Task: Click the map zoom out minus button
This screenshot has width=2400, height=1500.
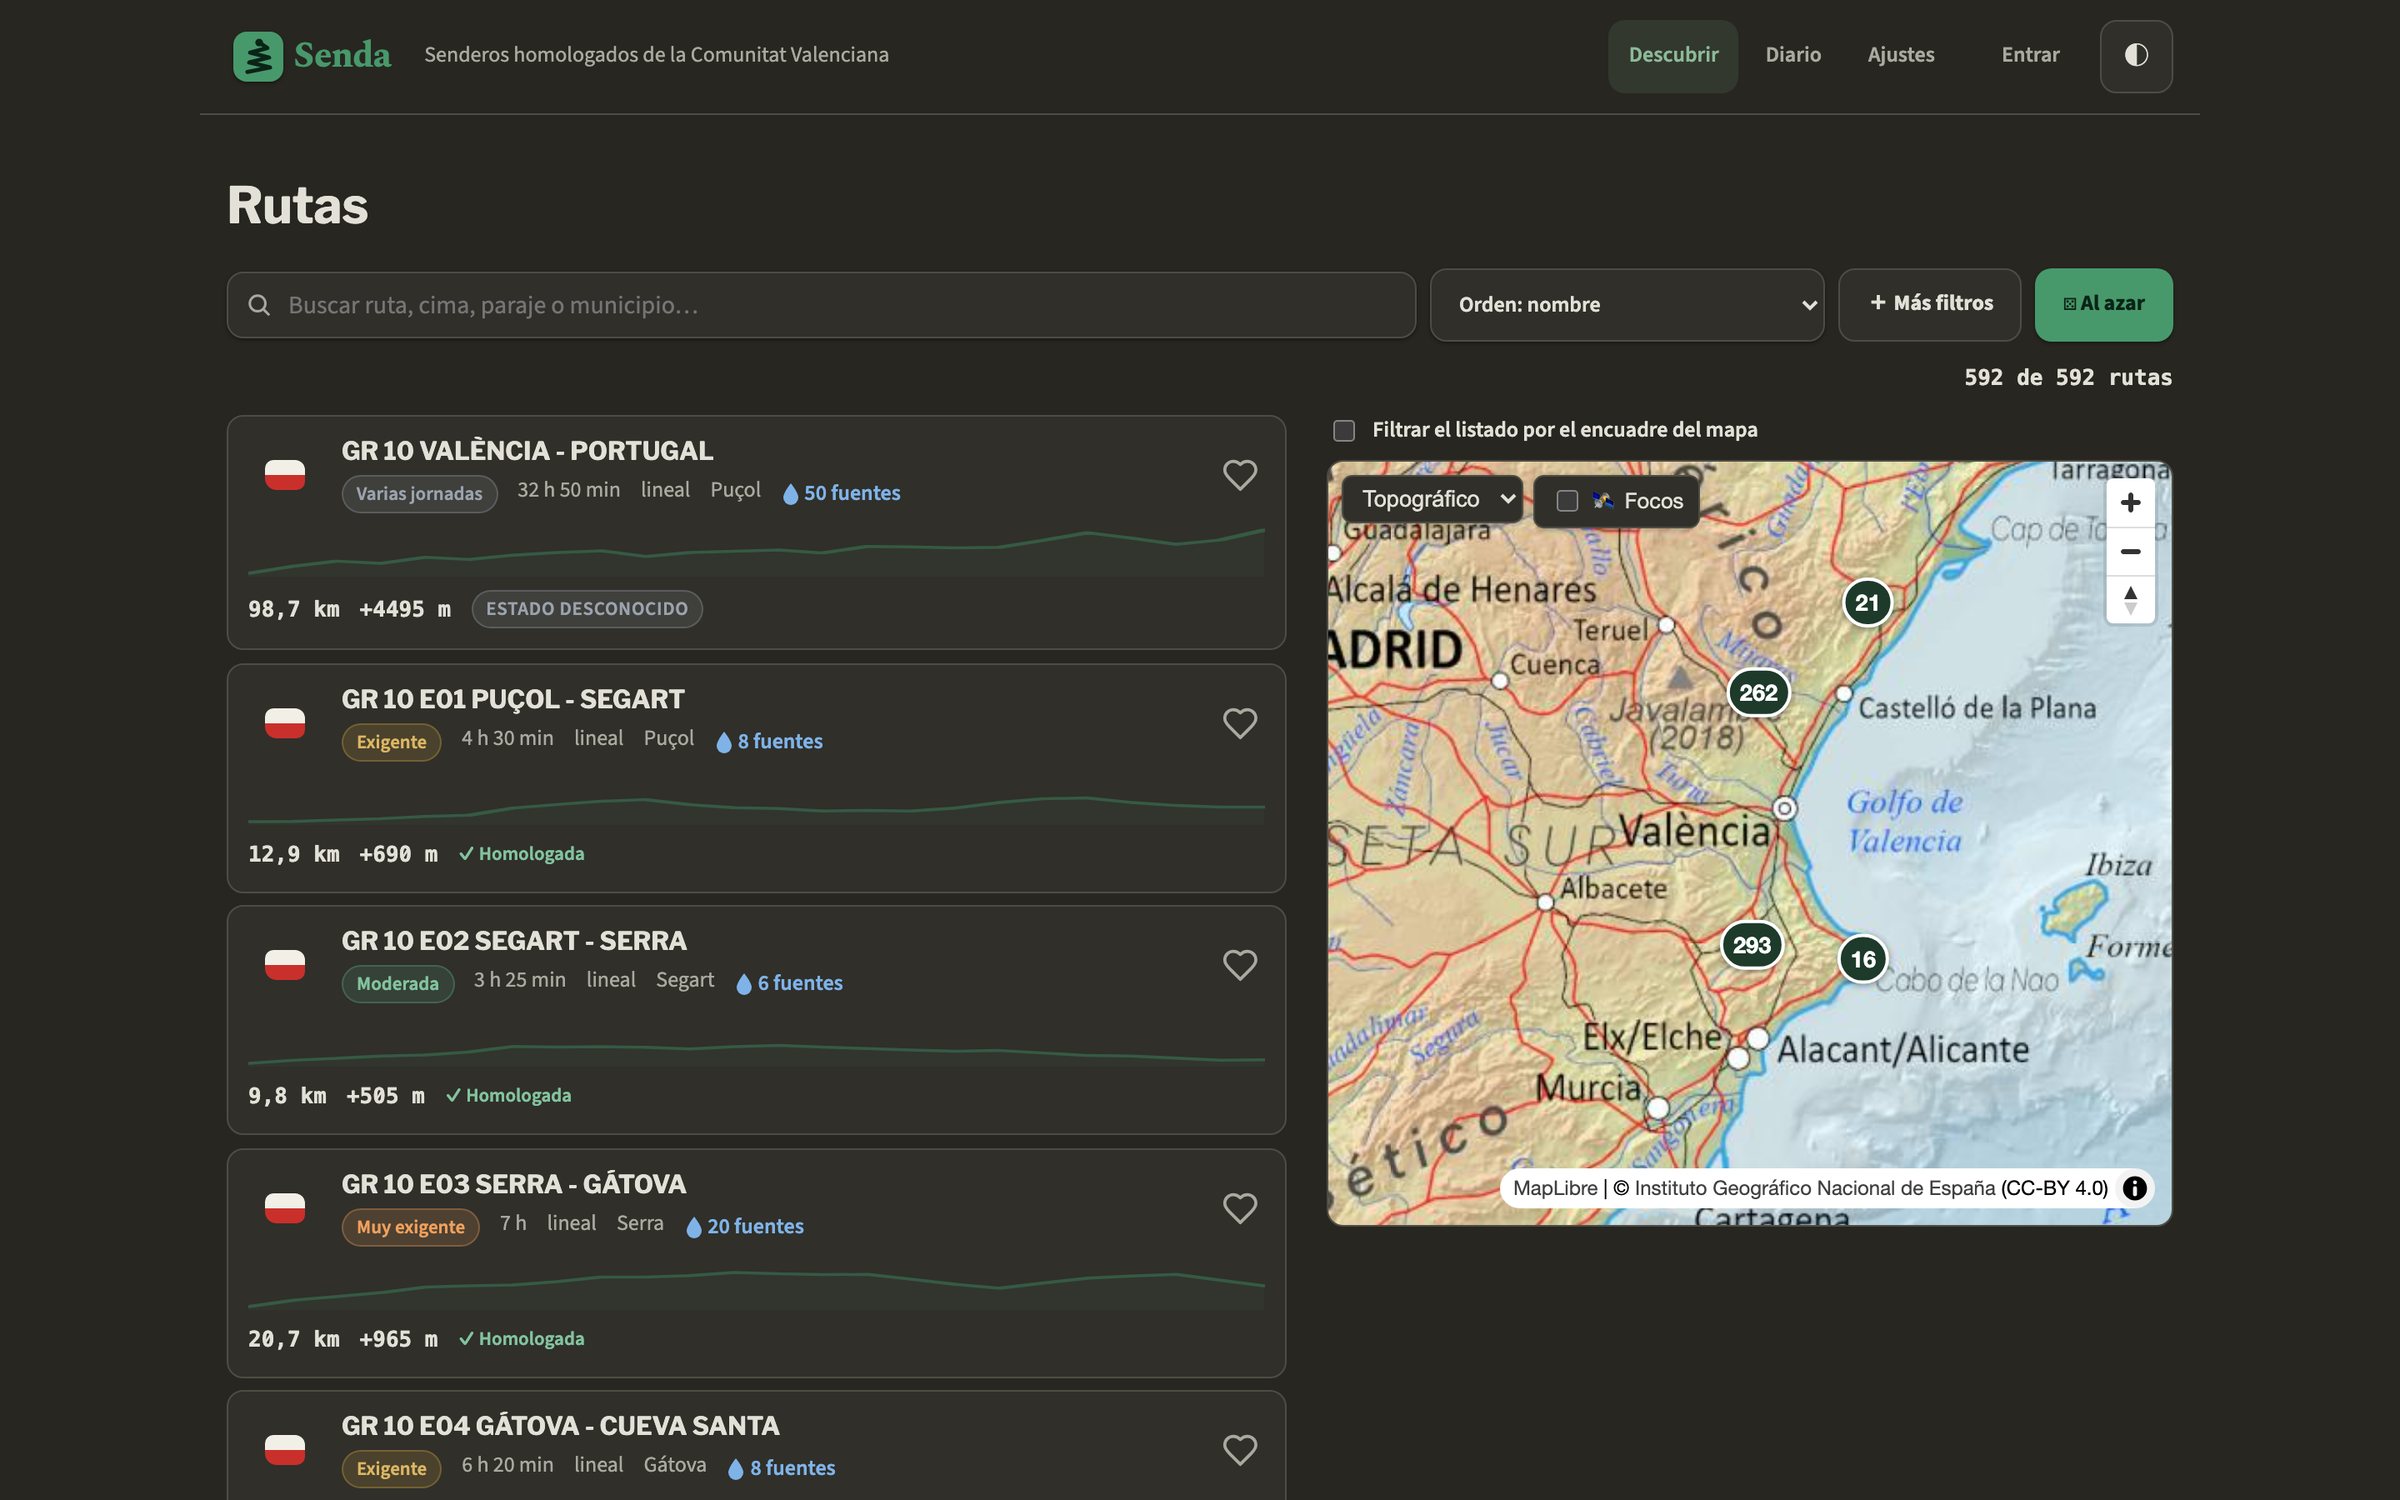Action: point(2130,551)
